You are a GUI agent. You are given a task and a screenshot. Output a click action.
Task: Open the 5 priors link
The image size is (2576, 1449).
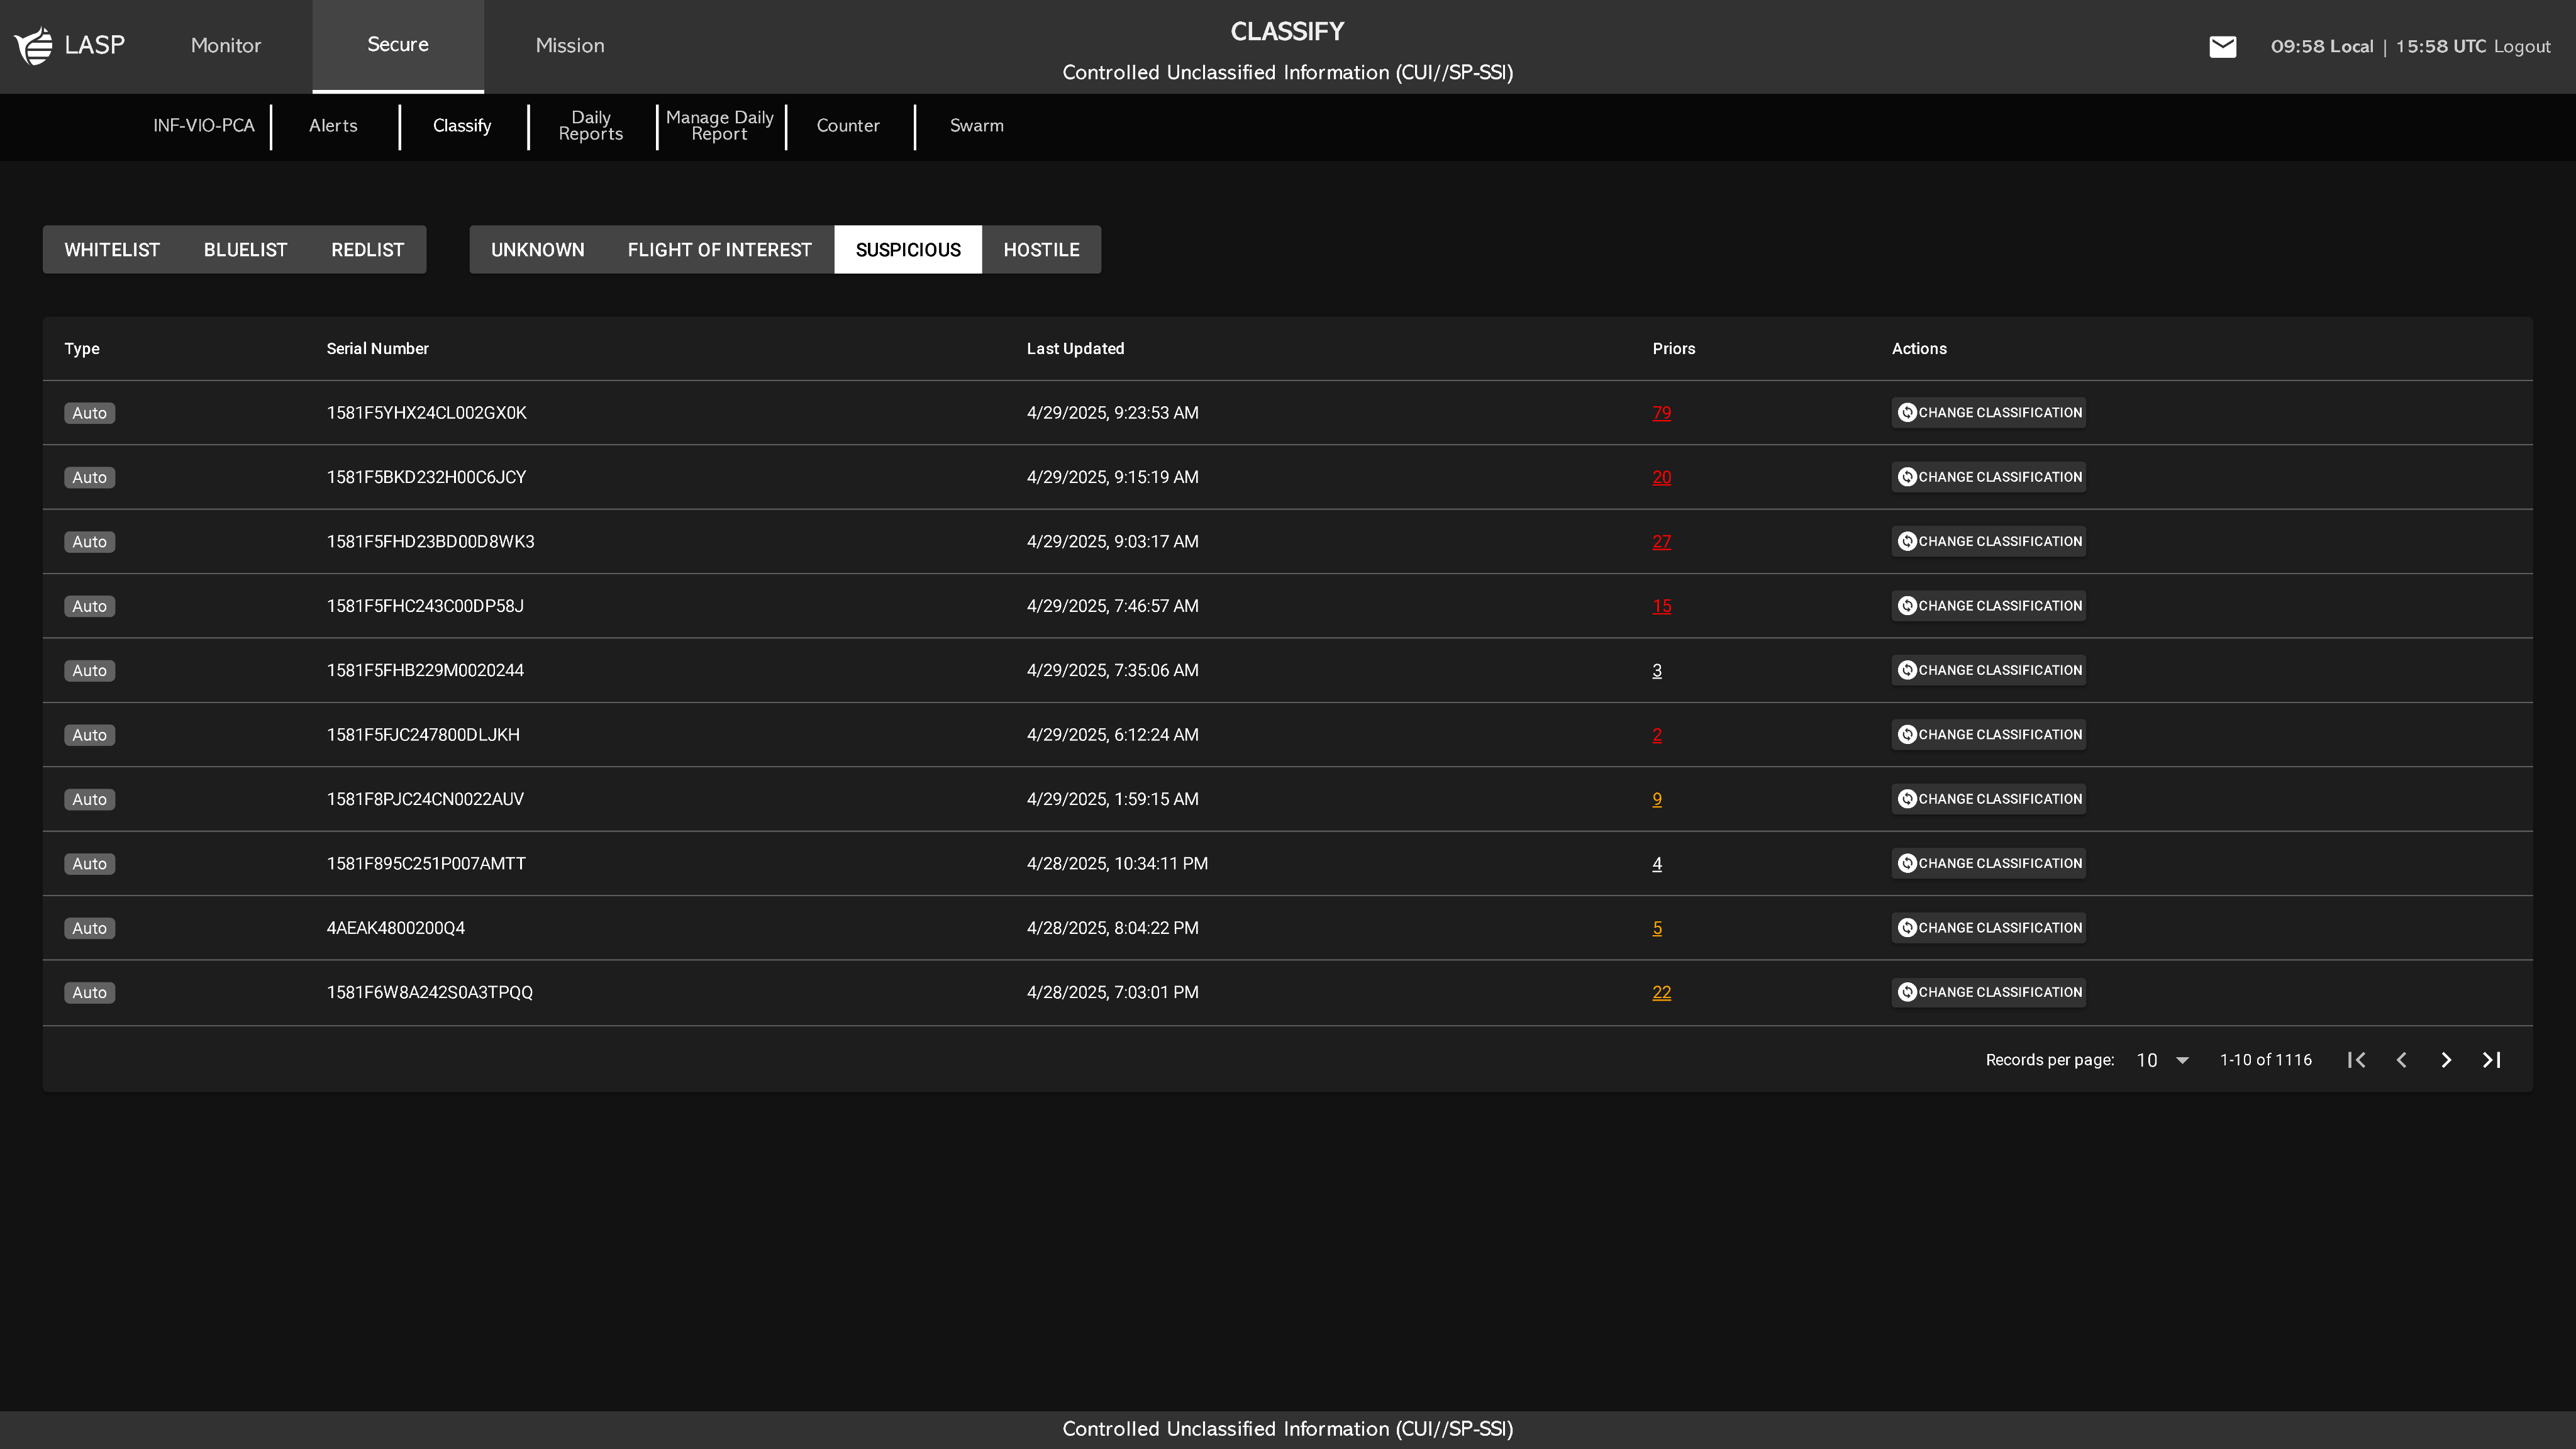(x=1657, y=928)
